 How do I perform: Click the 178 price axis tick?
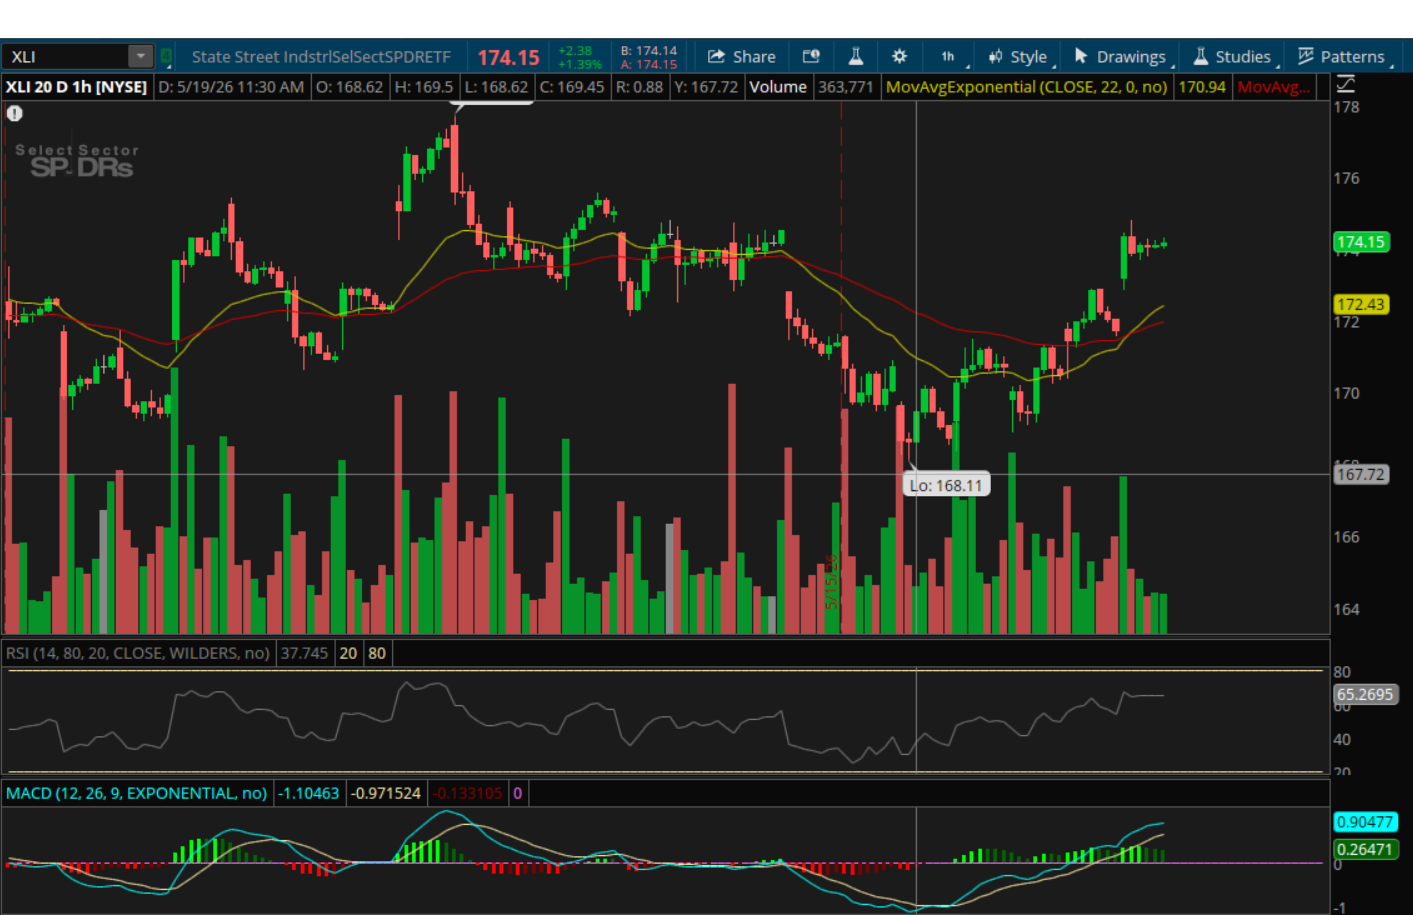point(1346,107)
